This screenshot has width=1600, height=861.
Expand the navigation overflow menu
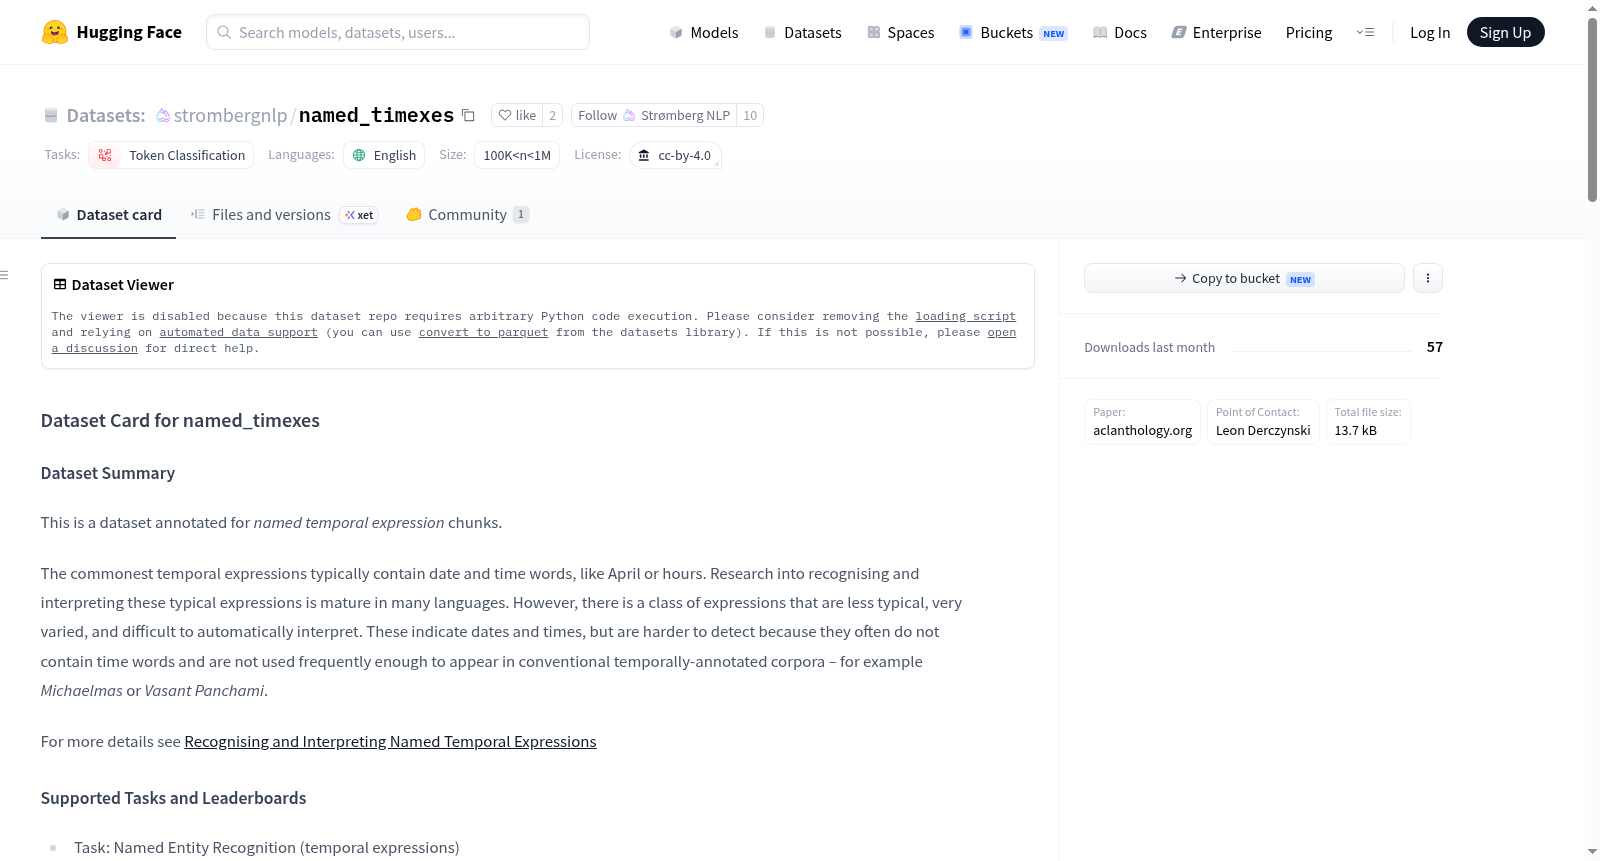pyautogui.click(x=1365, y=32)
